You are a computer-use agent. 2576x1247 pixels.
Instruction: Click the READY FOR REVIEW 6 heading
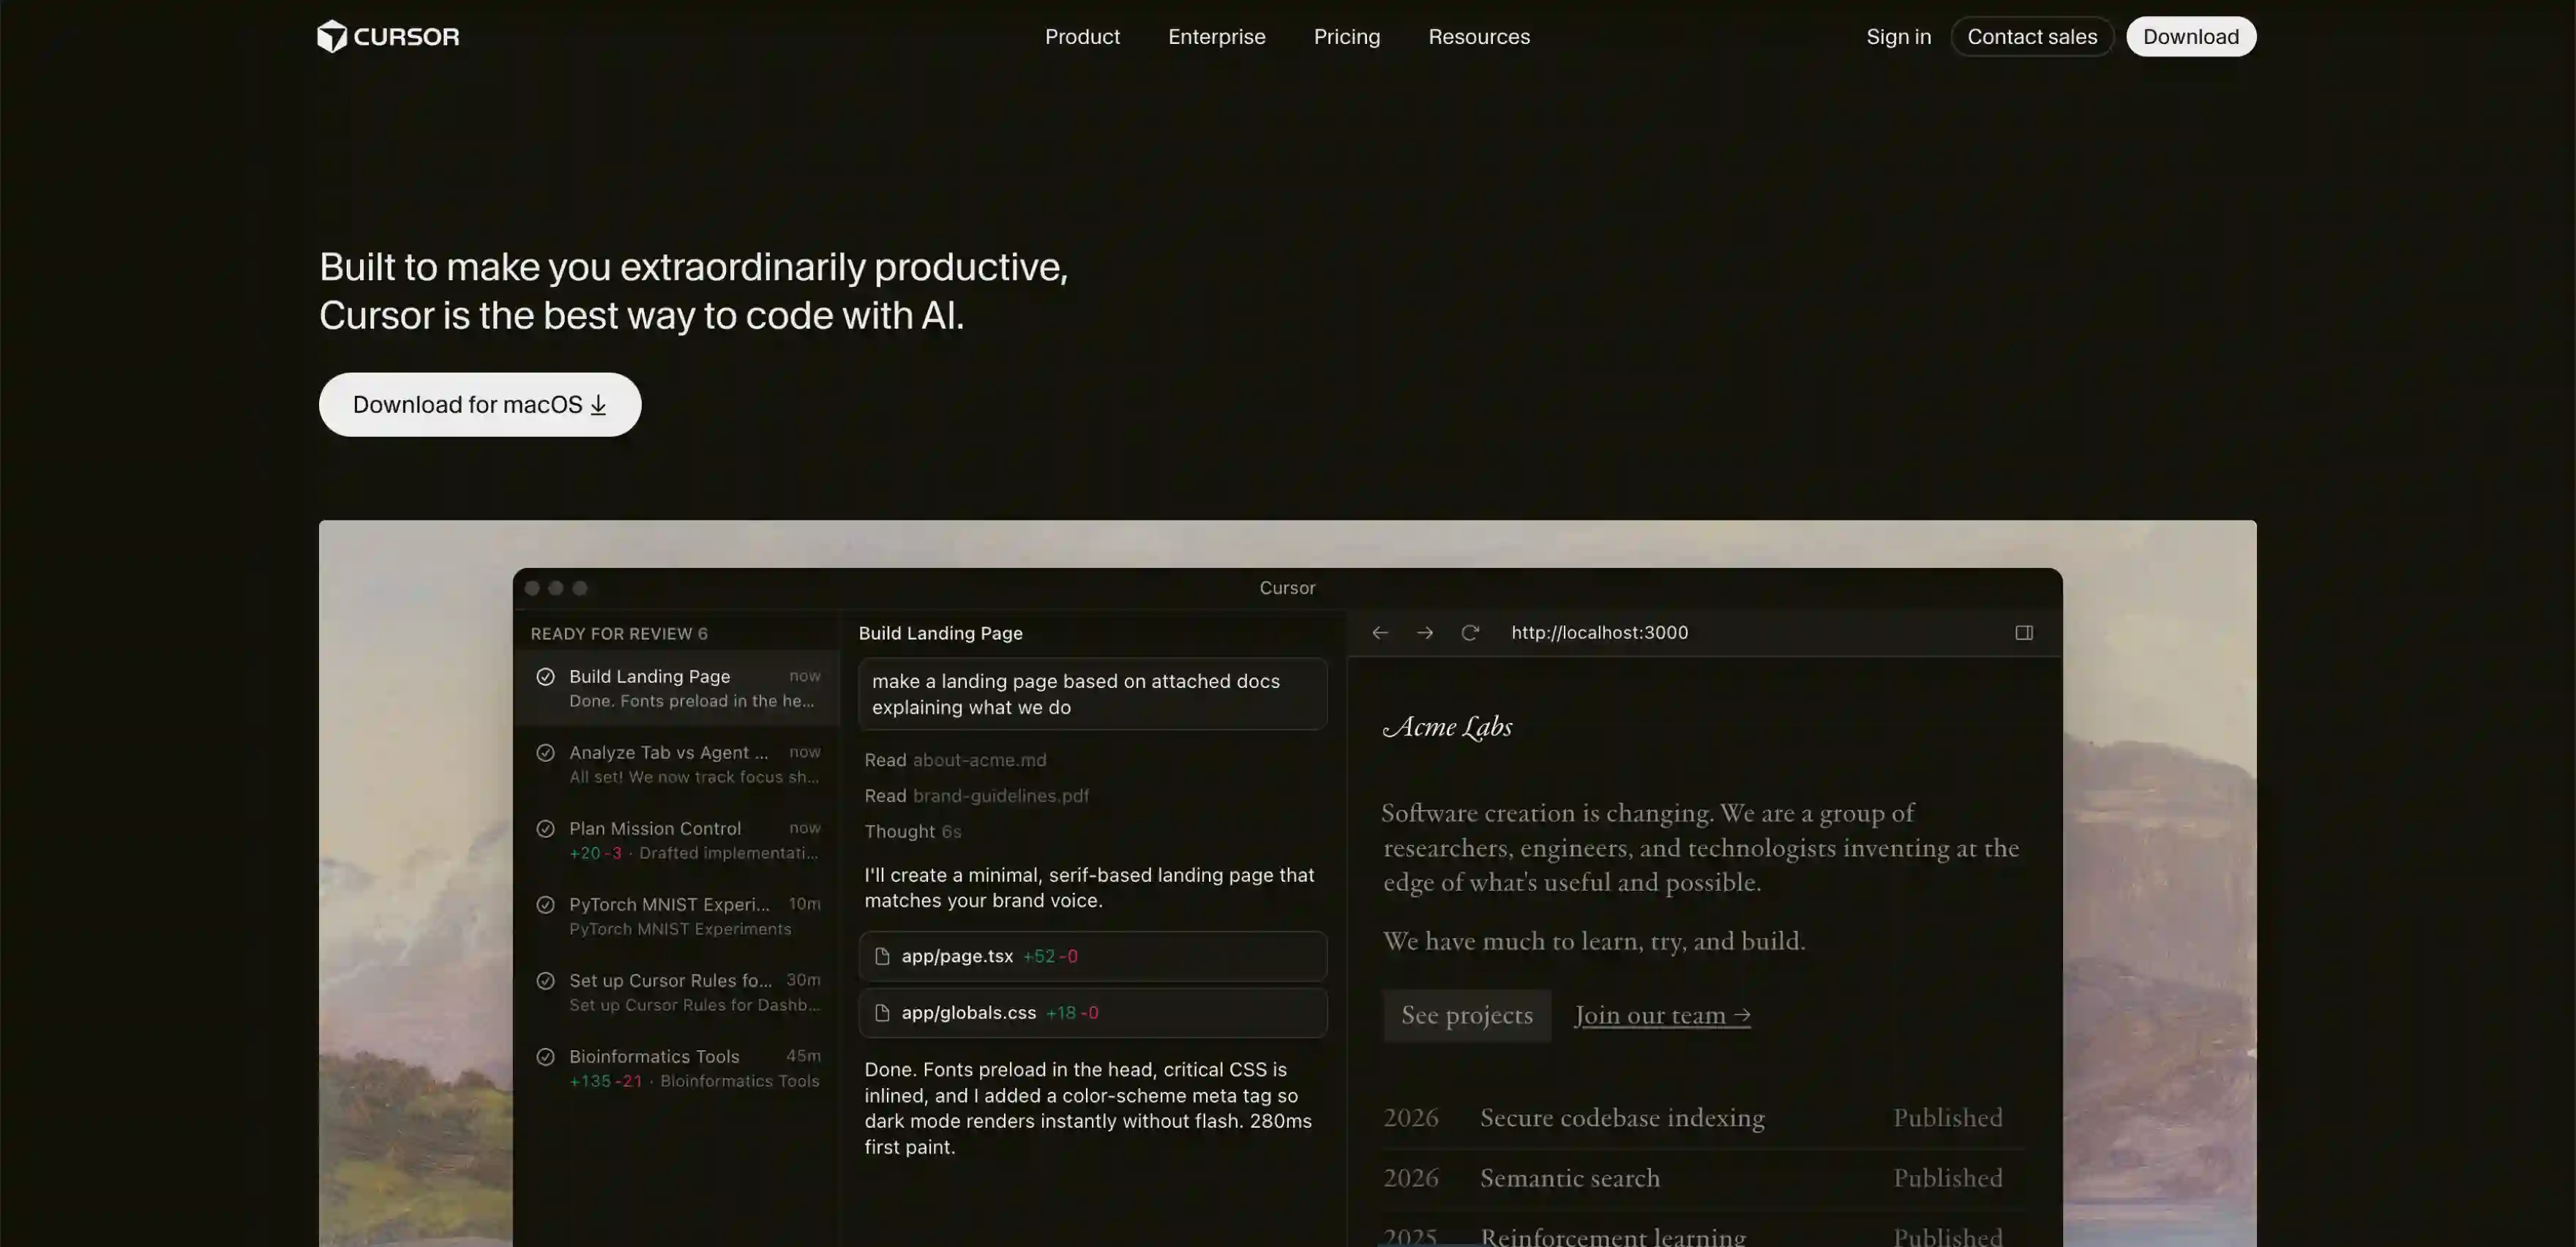pyautogui.click(x=619, y=634)
